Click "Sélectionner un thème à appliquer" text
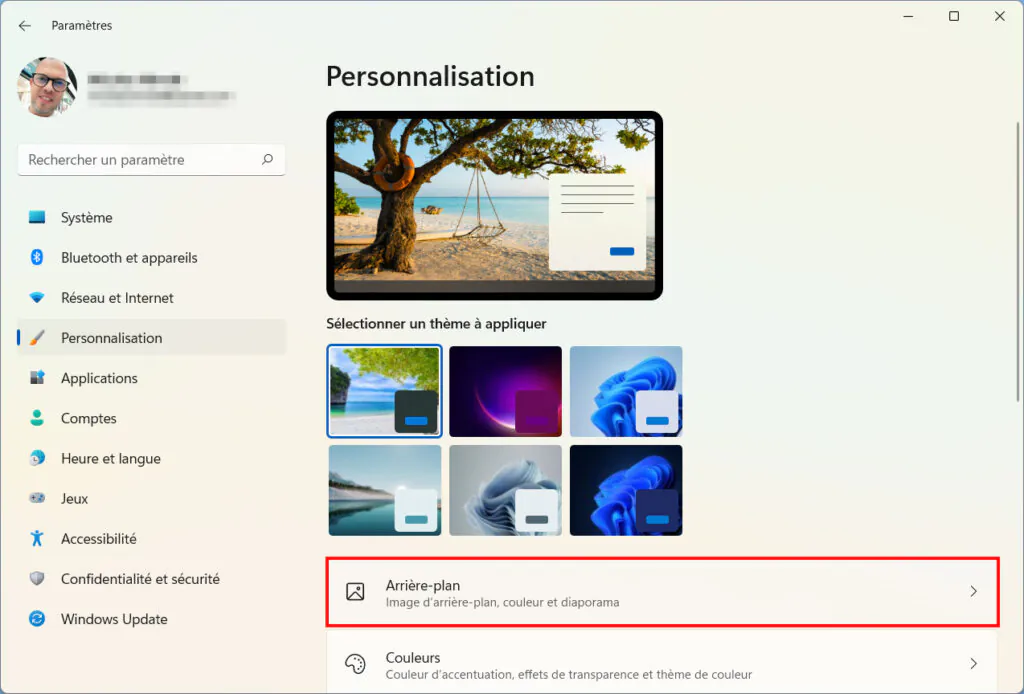The image size is (1024, 694). click(x=436, y=324)
